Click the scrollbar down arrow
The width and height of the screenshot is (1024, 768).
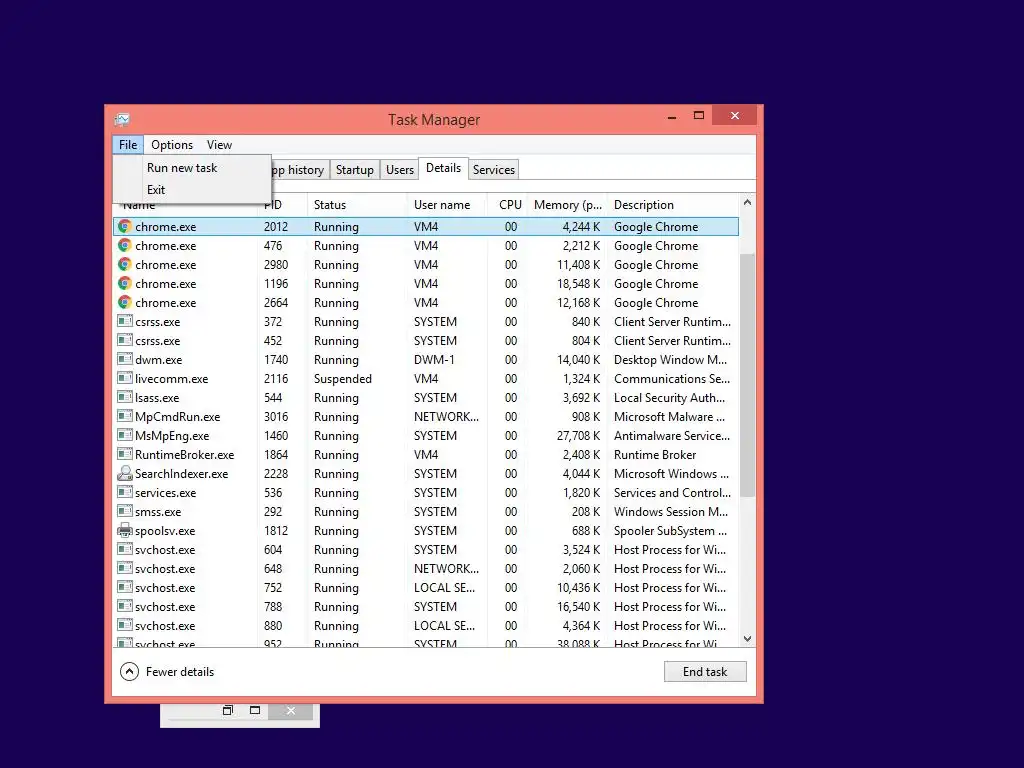747,639
